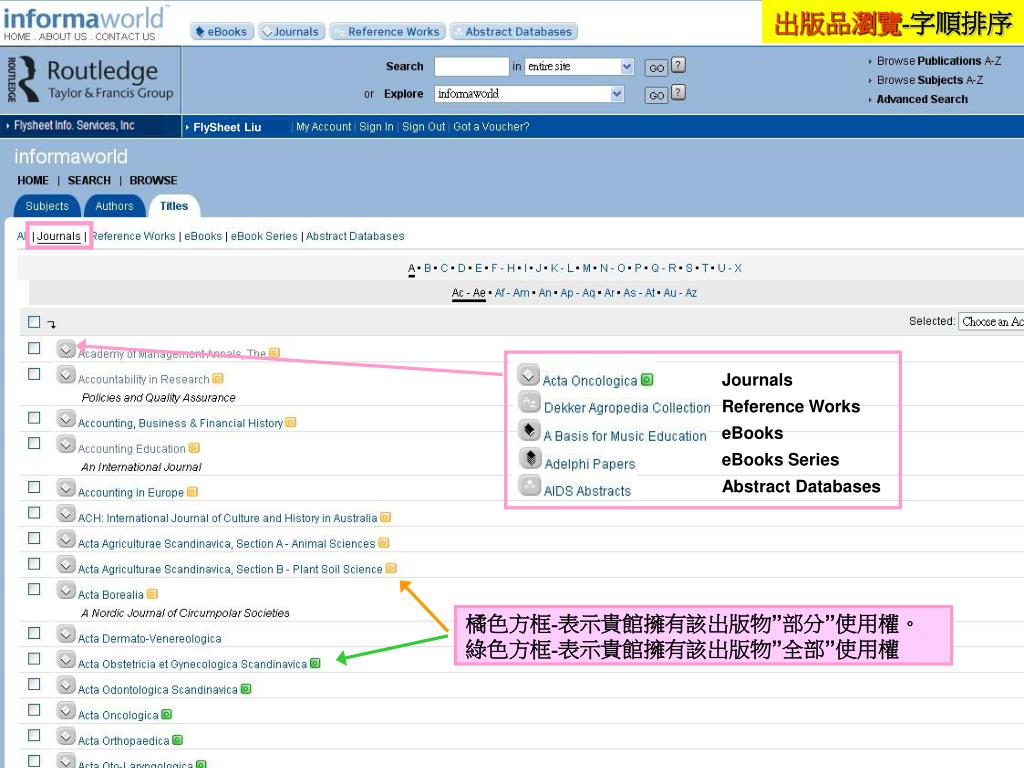Check the box for Accounting, Business & Financial History
This screenshot has height=768, width=1024.
pyautogui.click(x=34, y=417)
